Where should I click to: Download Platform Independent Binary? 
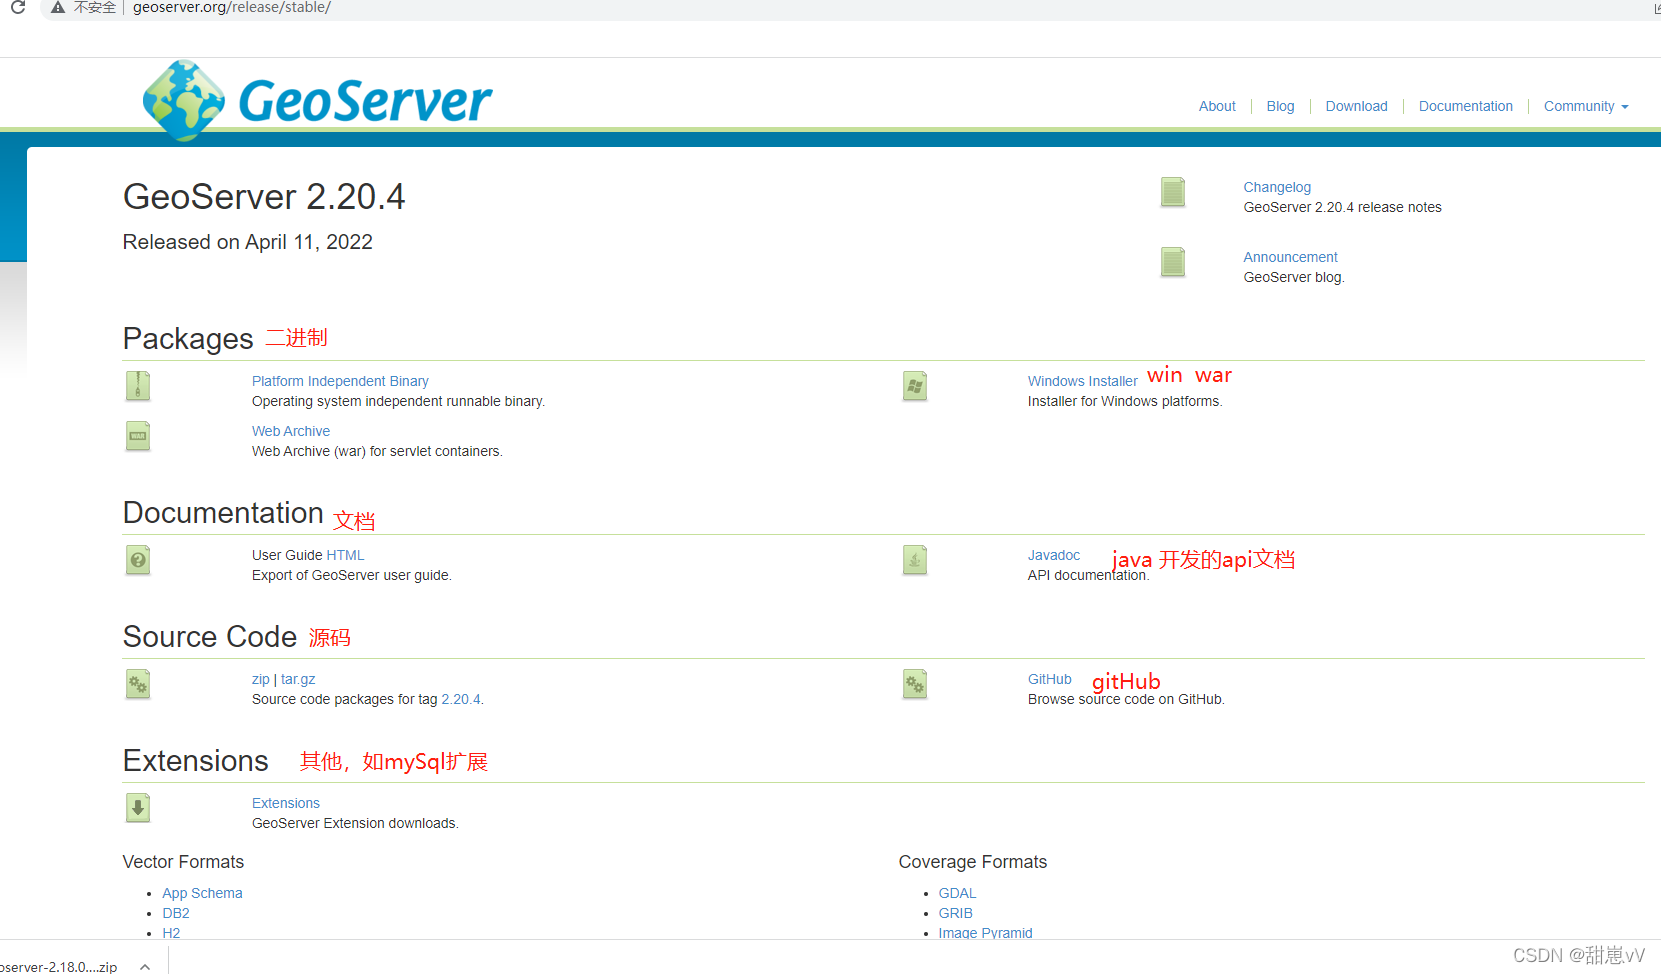pos(340,381)
